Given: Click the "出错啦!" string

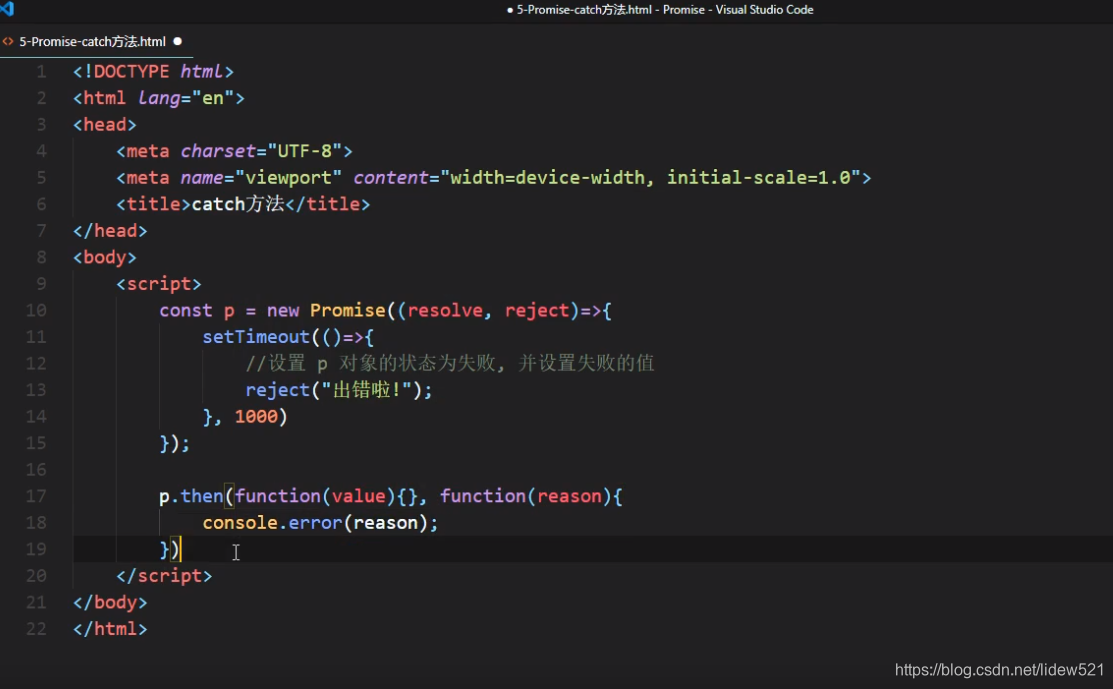Looking at the screenshot, I should (x=366, y=390).
